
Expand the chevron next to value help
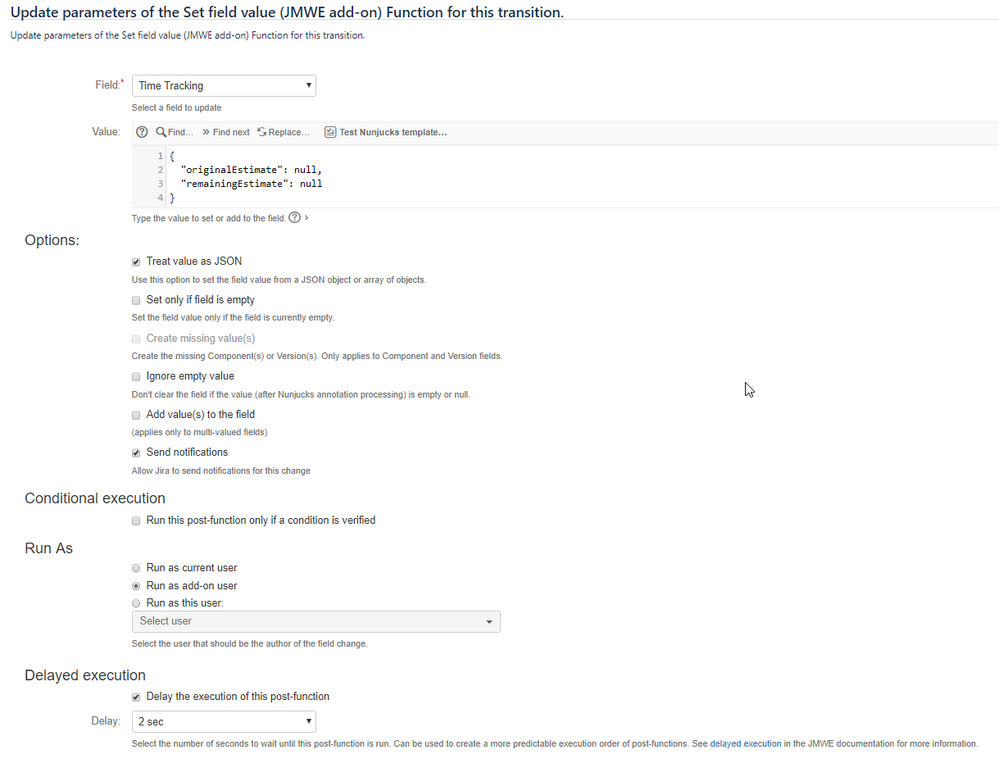306,217
